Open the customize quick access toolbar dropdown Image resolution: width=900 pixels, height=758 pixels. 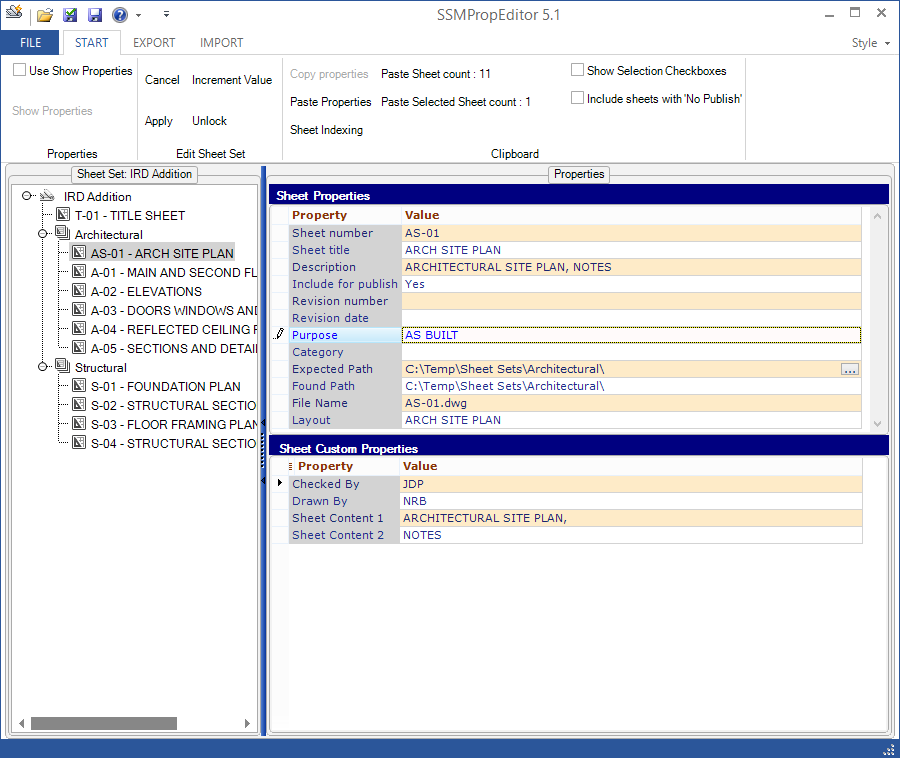pyautogui.click(x=166, y=14)
